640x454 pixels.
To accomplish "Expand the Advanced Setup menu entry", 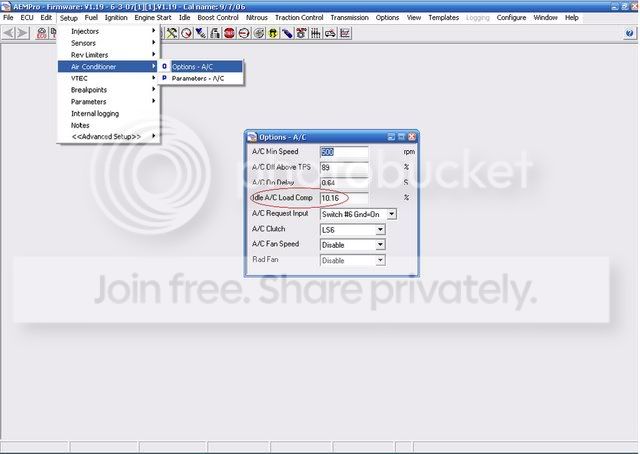I will (106, 136).
